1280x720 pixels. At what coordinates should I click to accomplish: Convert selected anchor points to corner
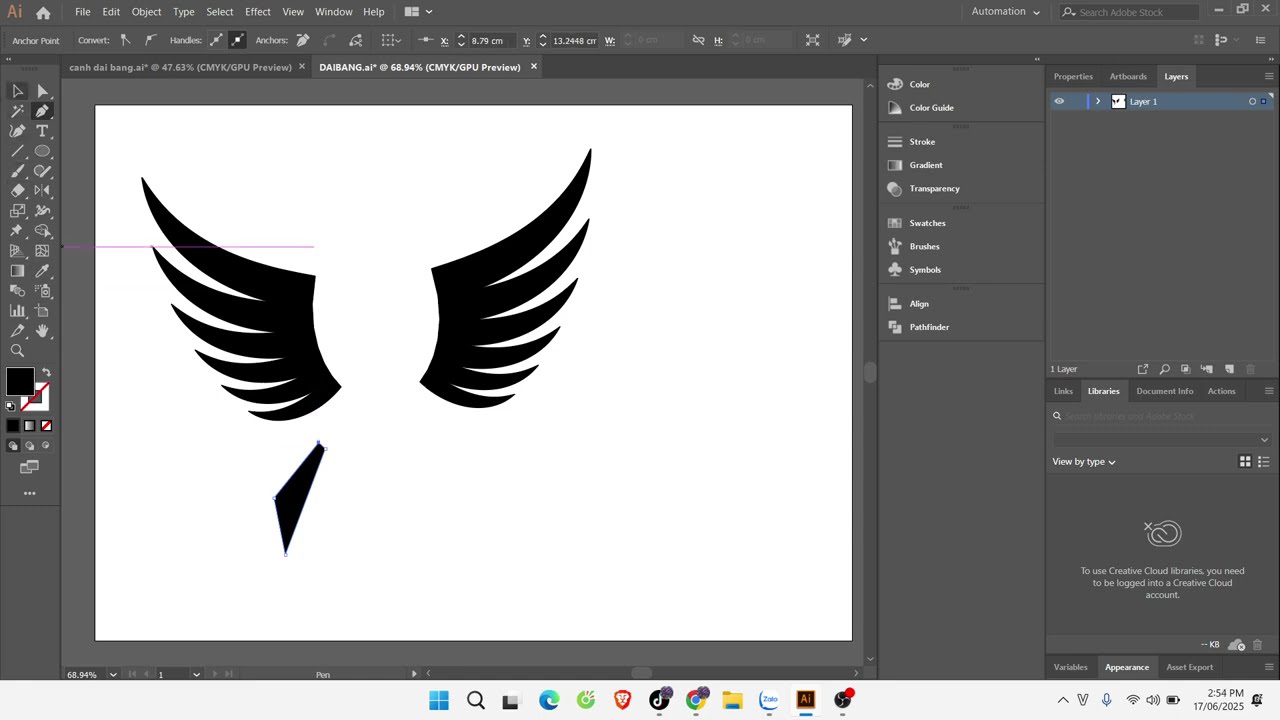pyautogui.click(x=125, y=40)
